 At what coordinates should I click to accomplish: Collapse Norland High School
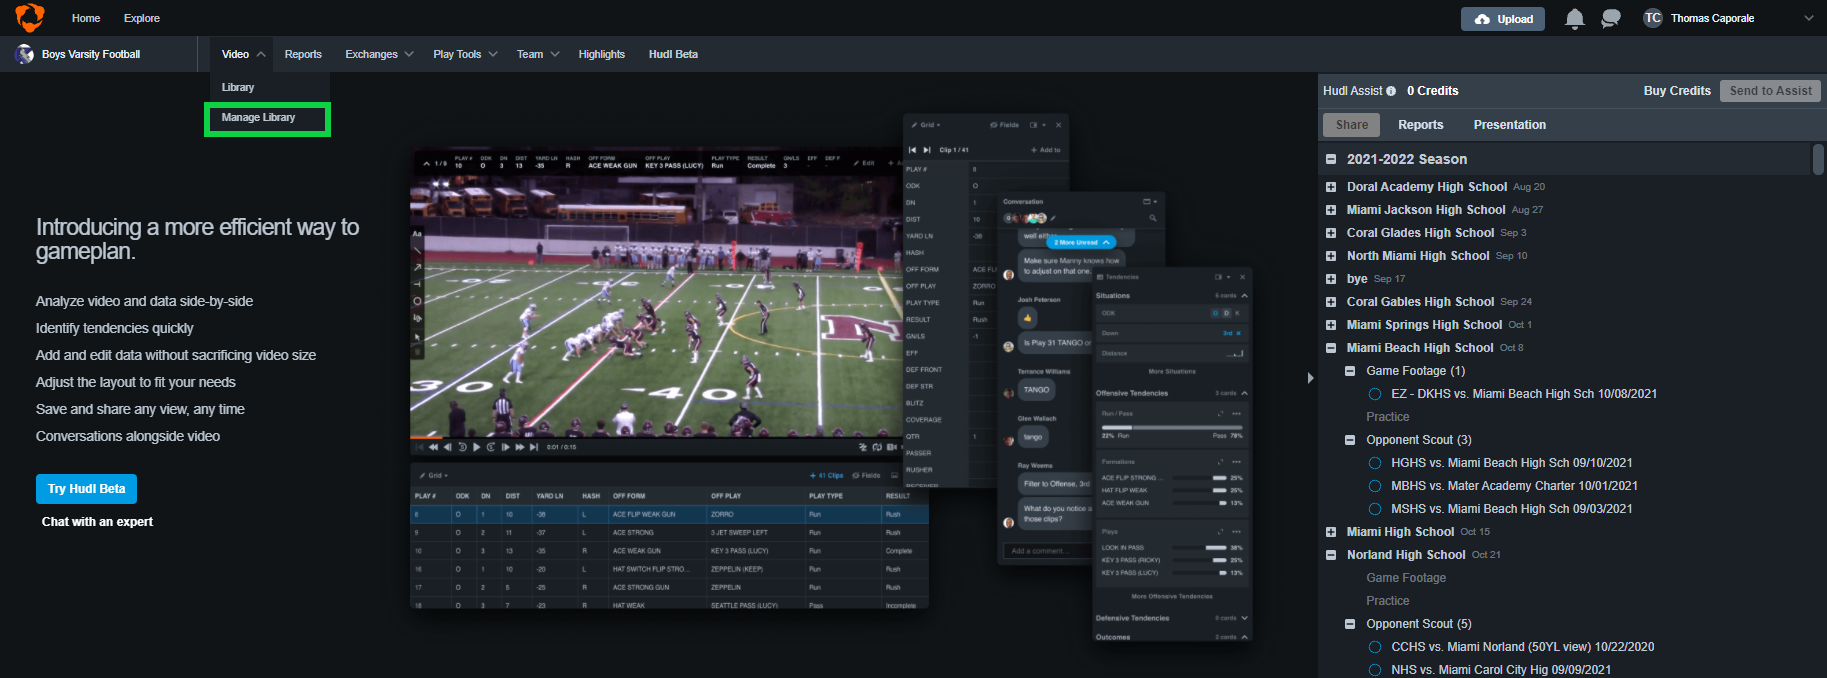[1331, 555]
